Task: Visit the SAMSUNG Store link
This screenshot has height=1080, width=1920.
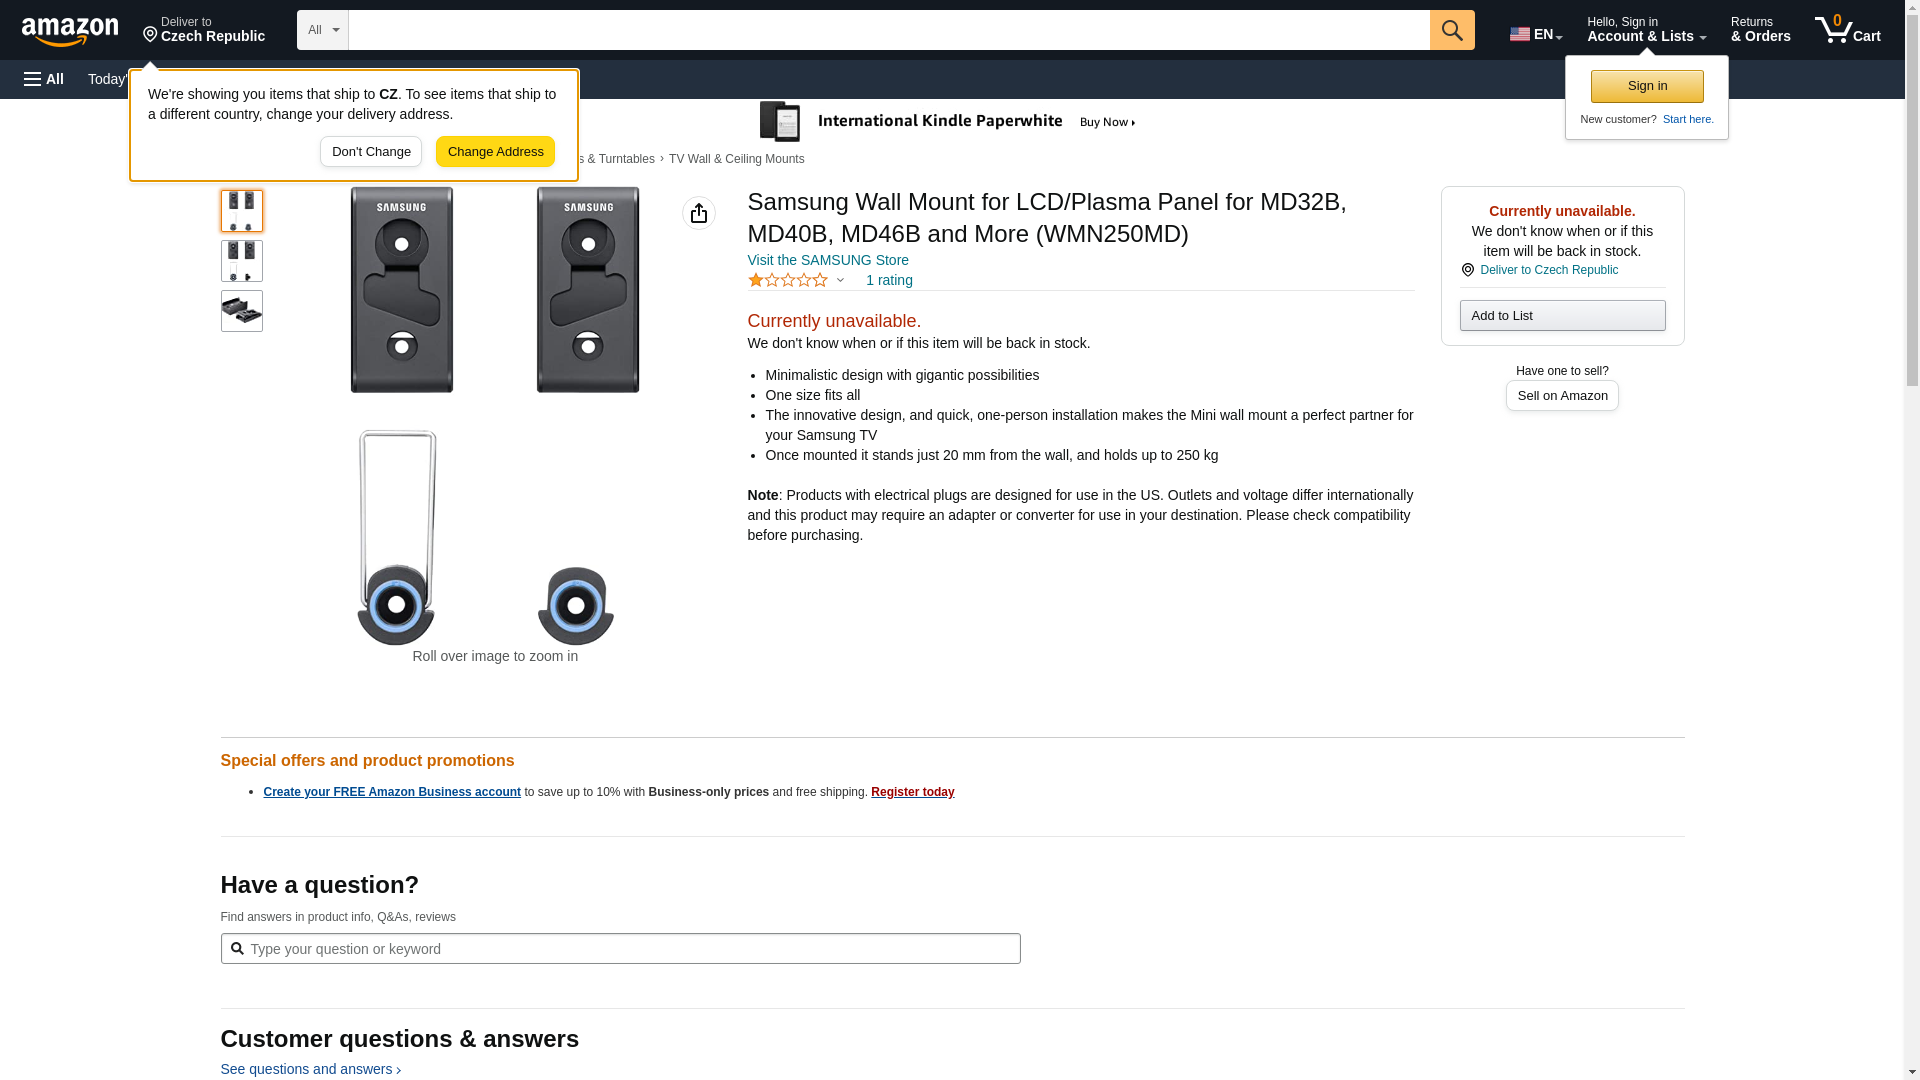Action: coord(827,260)
